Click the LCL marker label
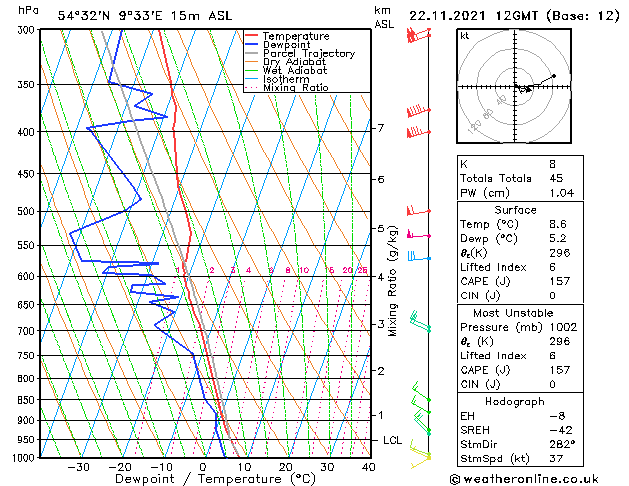Image resolution: width=629 pixels, height=486 pixels. 392,440
